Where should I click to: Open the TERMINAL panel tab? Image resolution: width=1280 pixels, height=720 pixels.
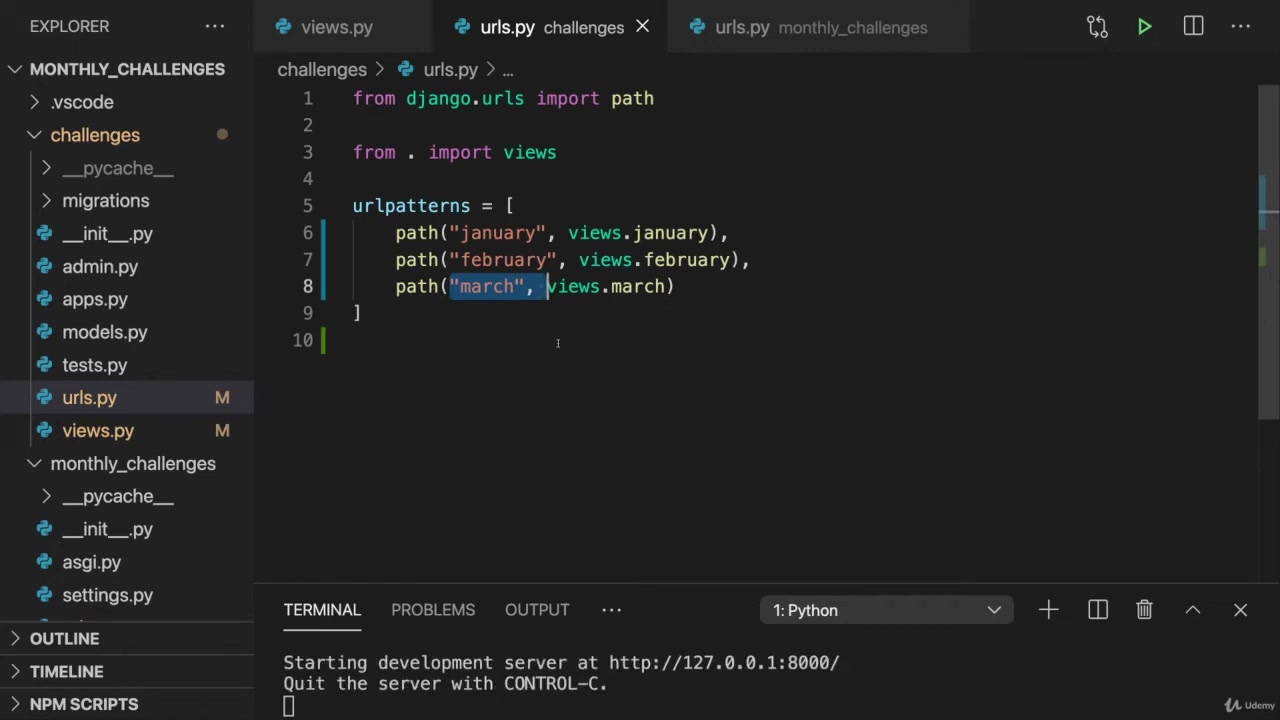pyautogui.click(x=322, y=610)
